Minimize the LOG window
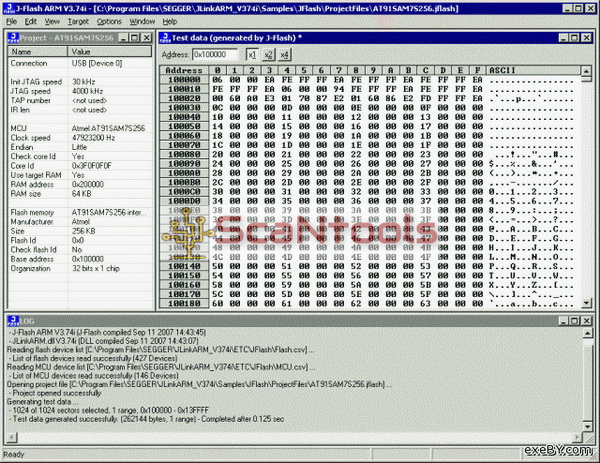The height and width of the screenshot is (463, 600). point(564,321)
